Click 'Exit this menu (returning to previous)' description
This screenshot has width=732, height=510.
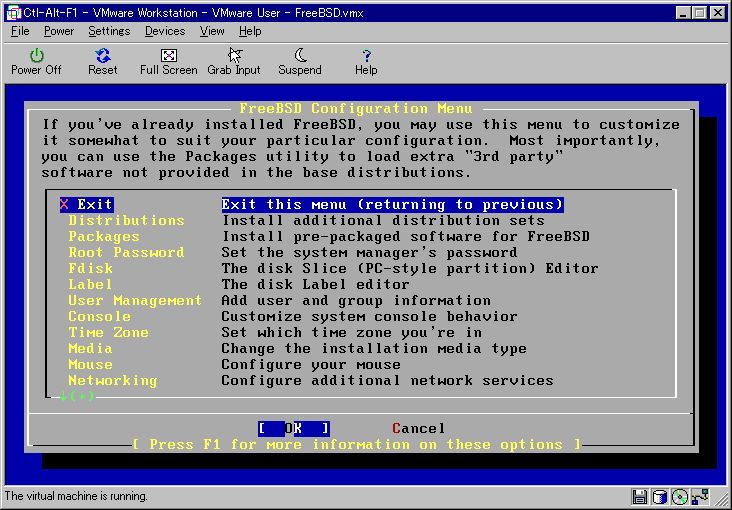392,205
